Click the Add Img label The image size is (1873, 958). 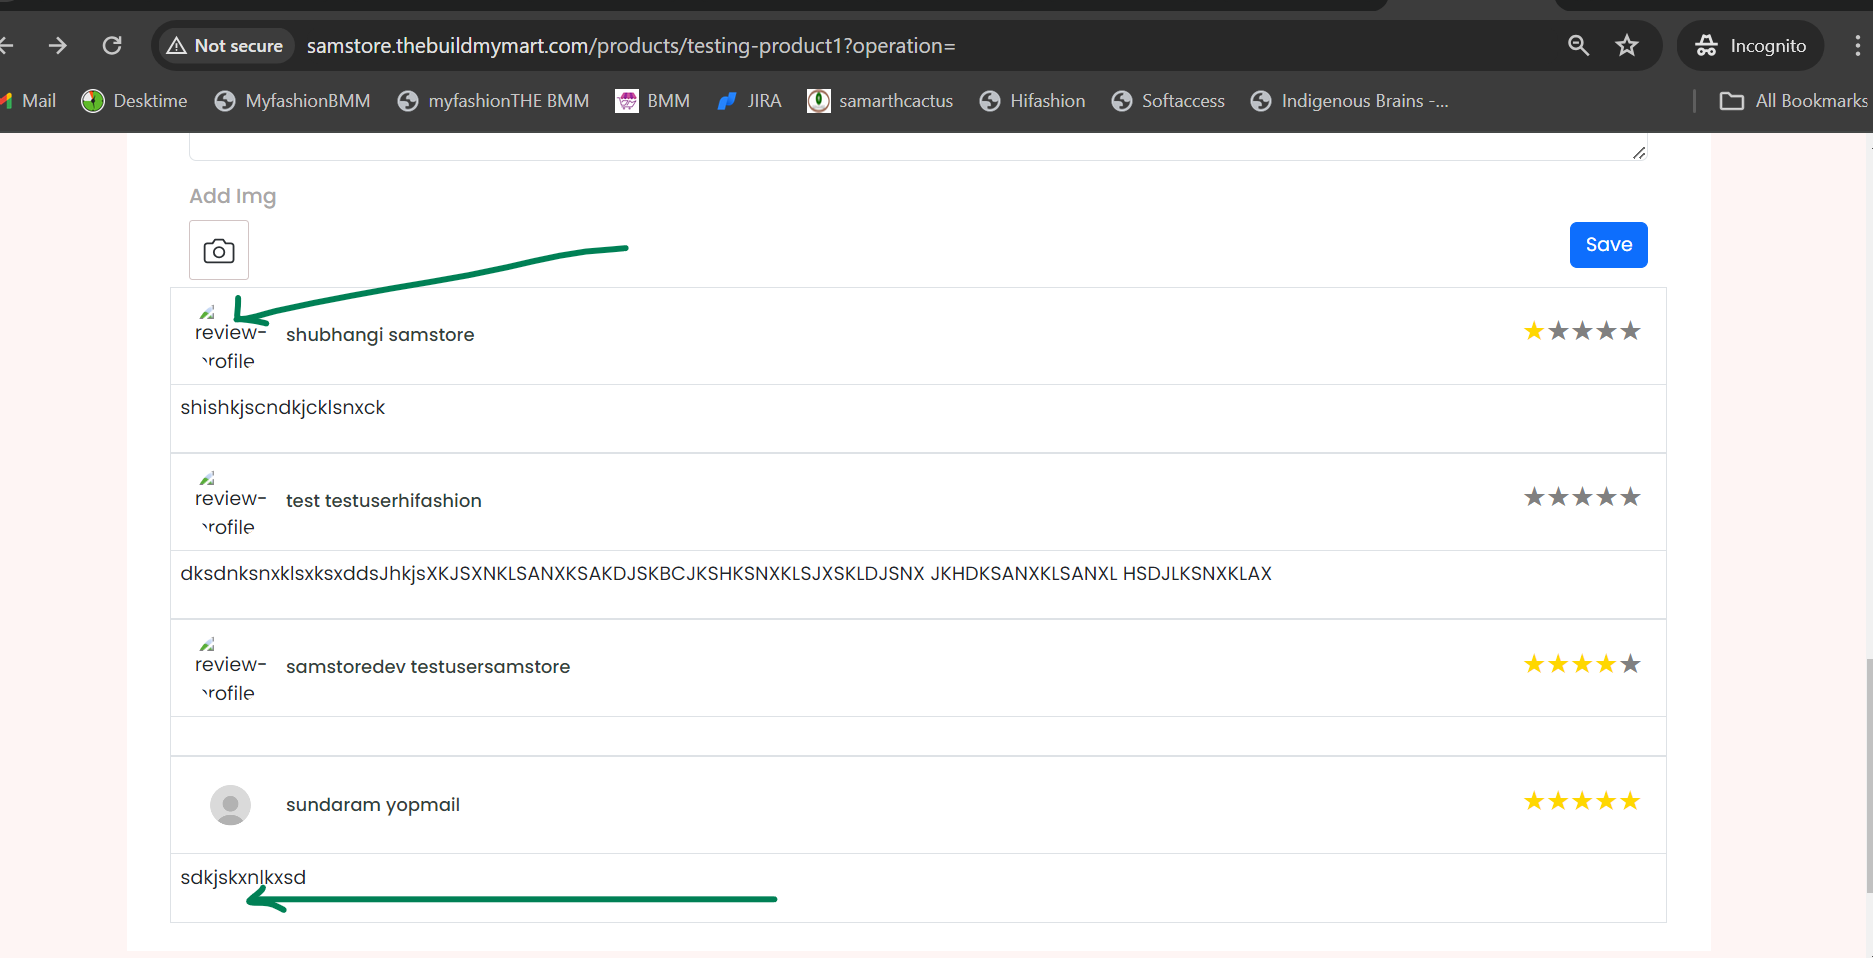coord(233,196)
